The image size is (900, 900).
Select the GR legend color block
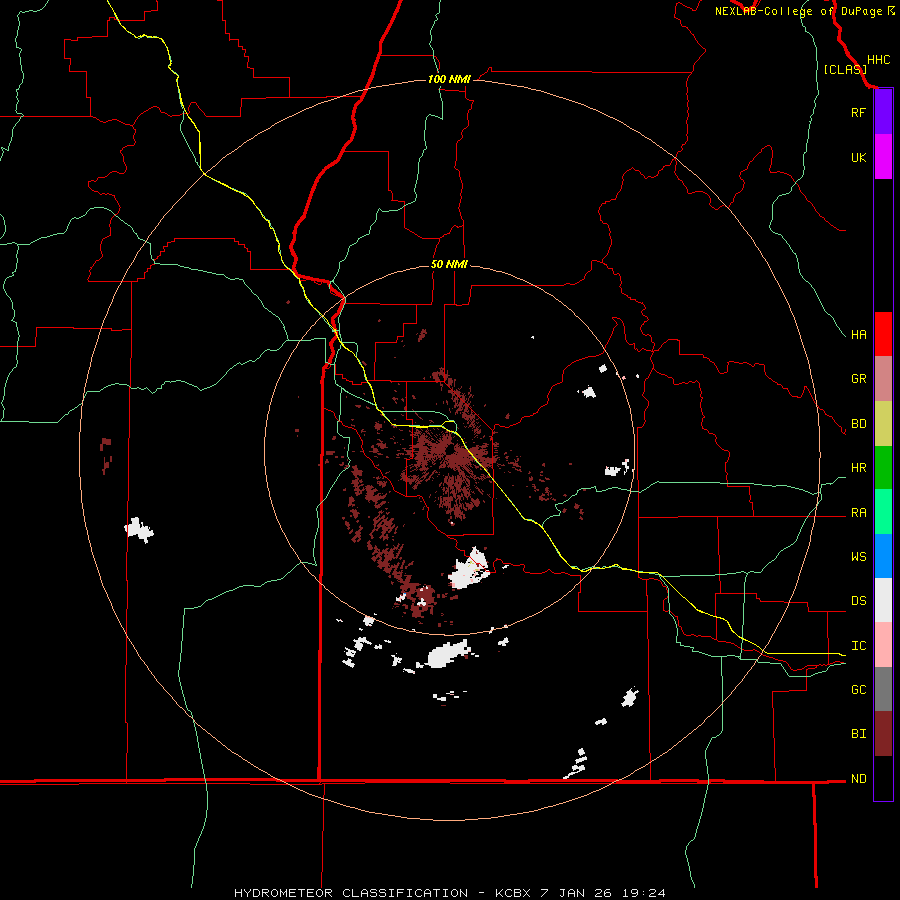pos(883,379)
